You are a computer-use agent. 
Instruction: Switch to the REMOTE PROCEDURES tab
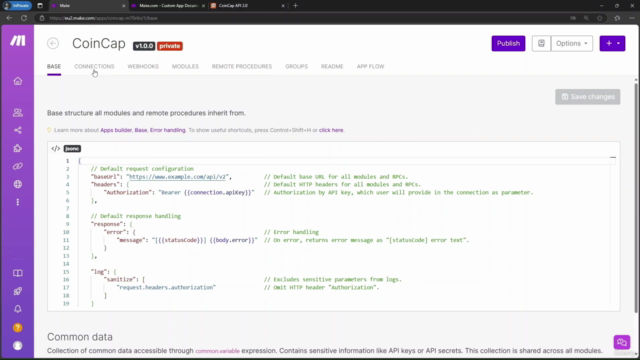click(242, 67)
